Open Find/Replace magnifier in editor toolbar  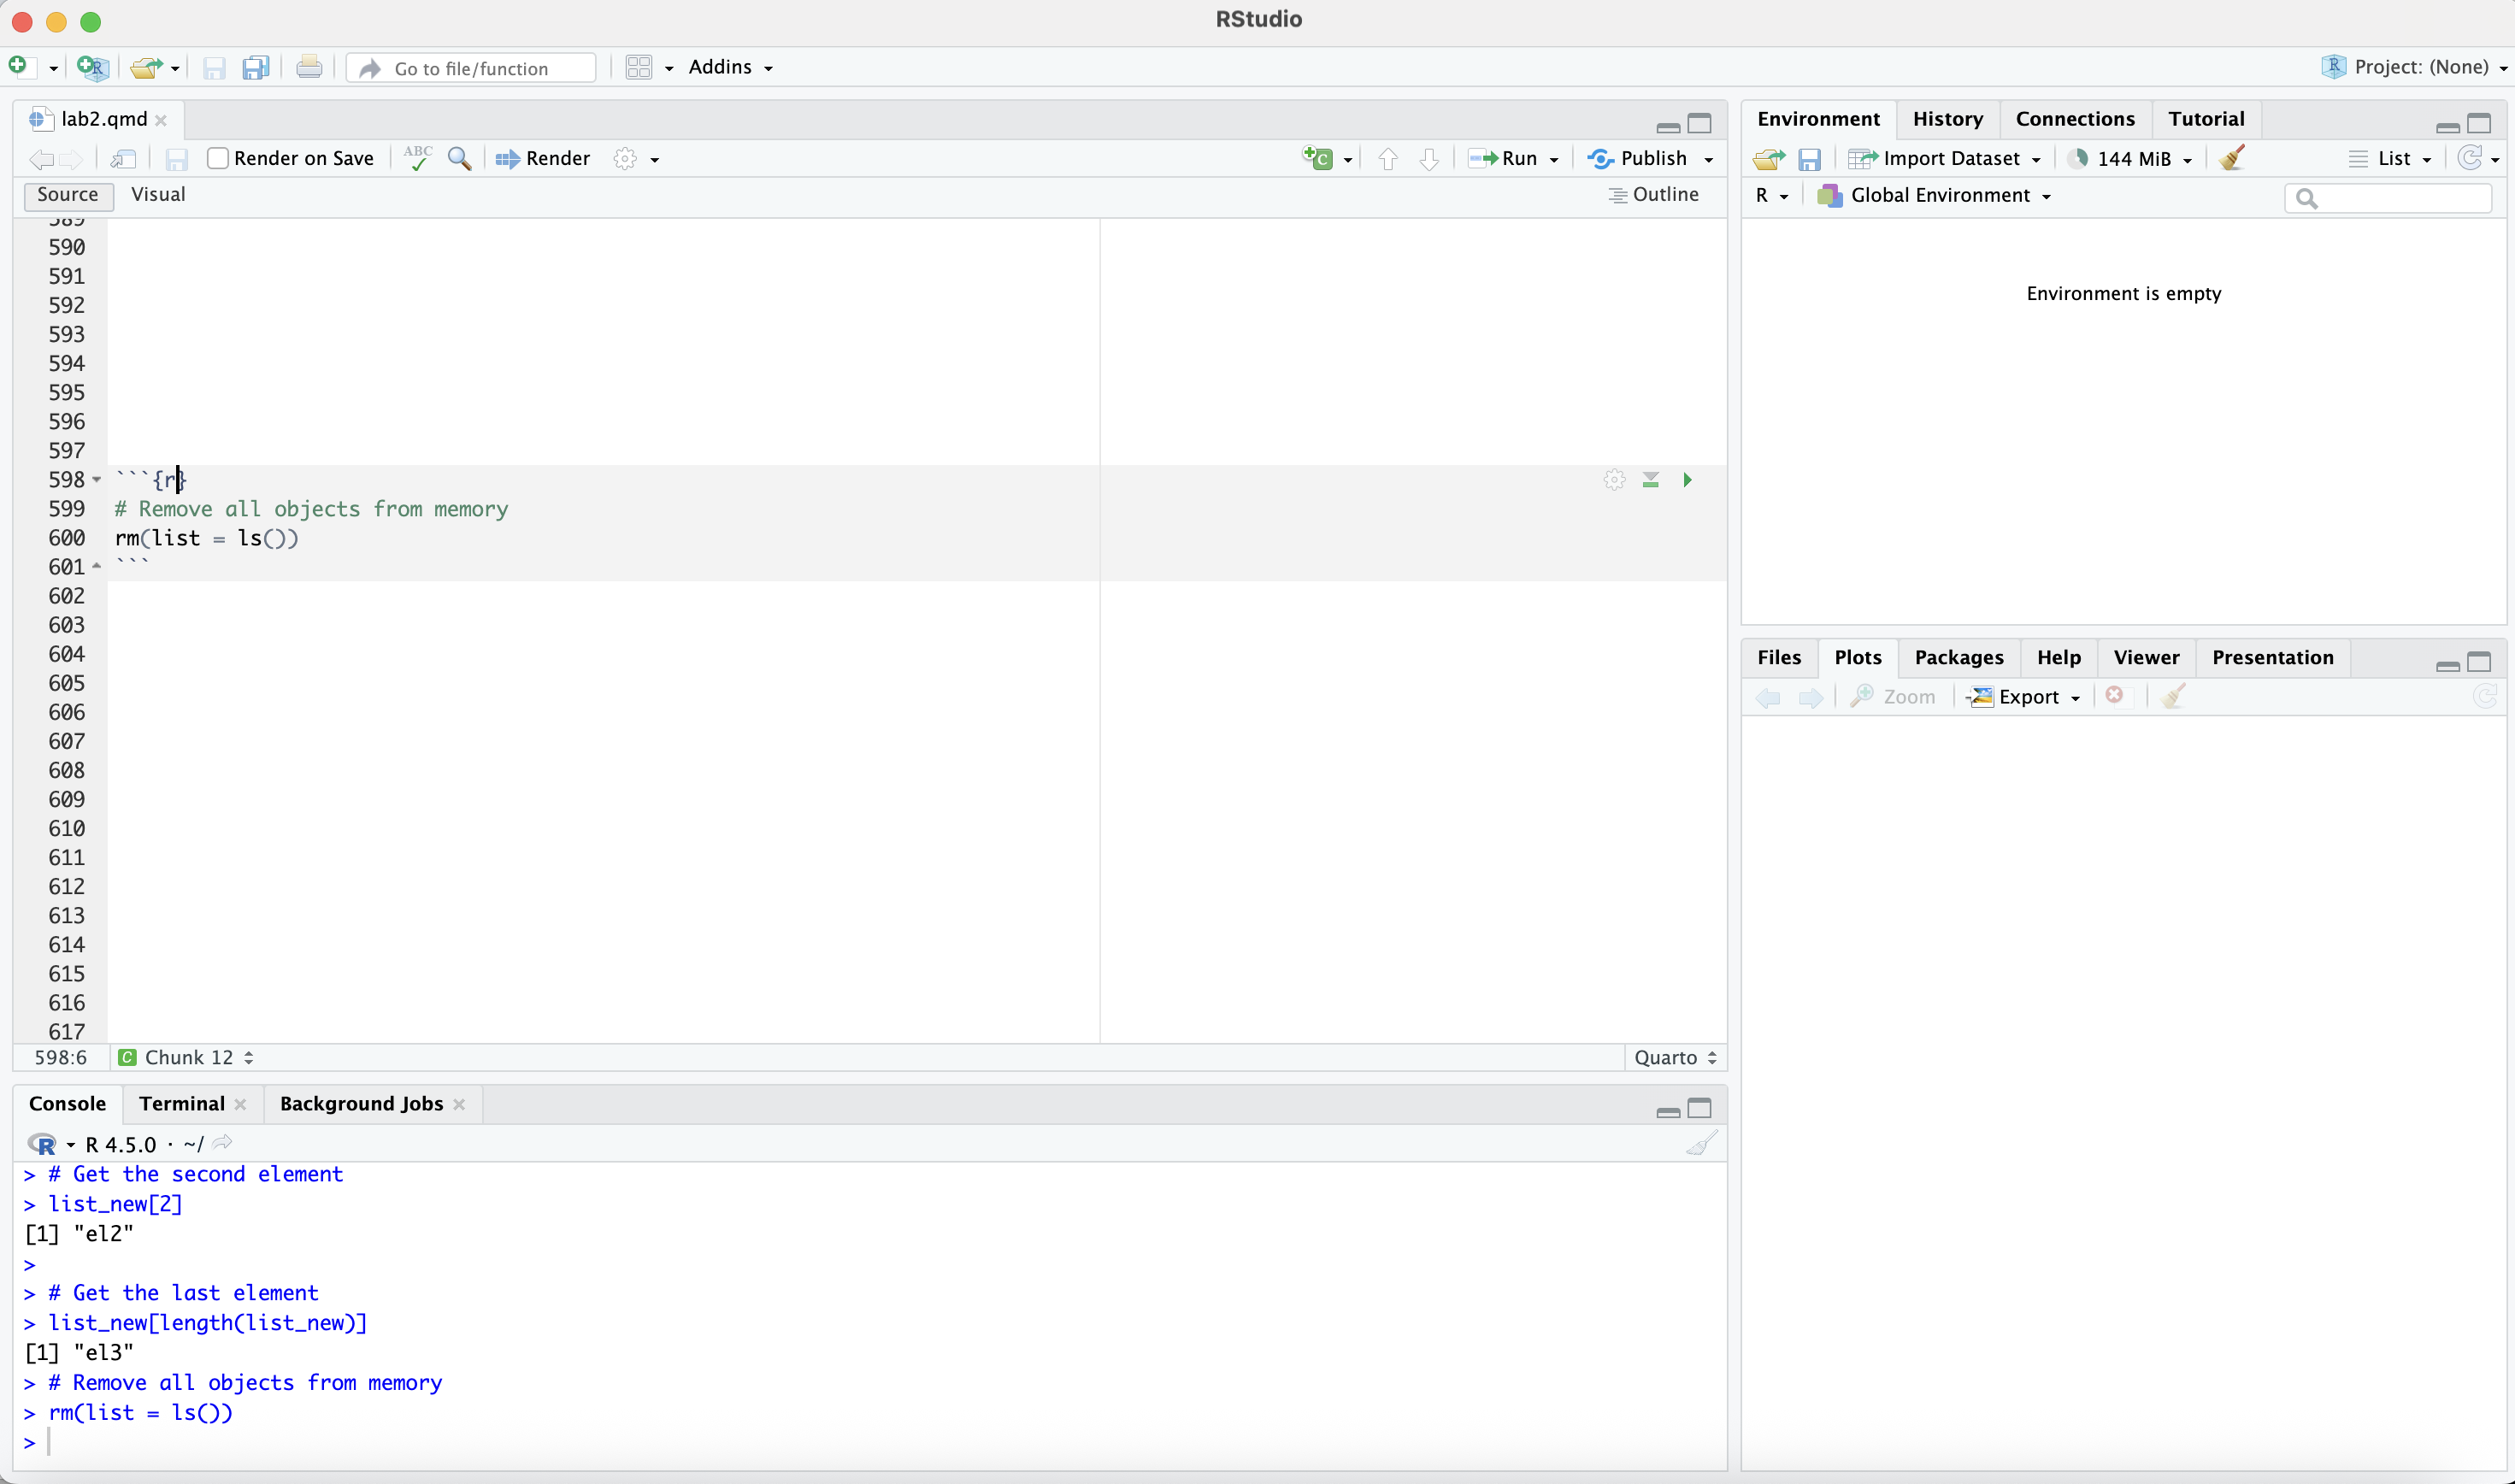click(x=459, y=158)
